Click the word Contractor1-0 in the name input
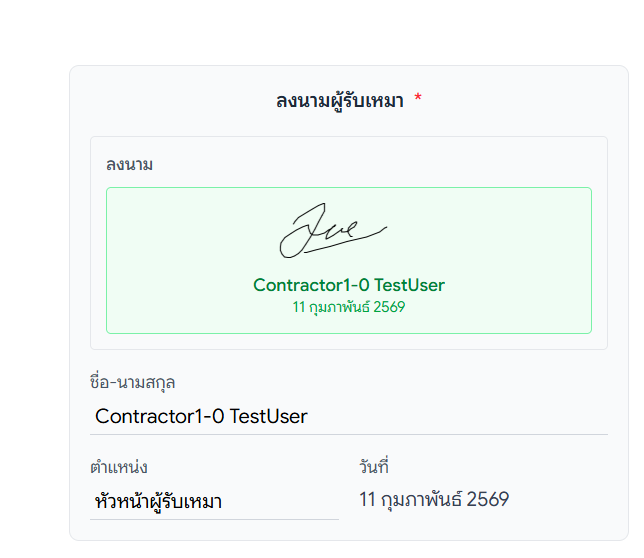The height and width of the screenshot is (558, 644). click(159, 416)
